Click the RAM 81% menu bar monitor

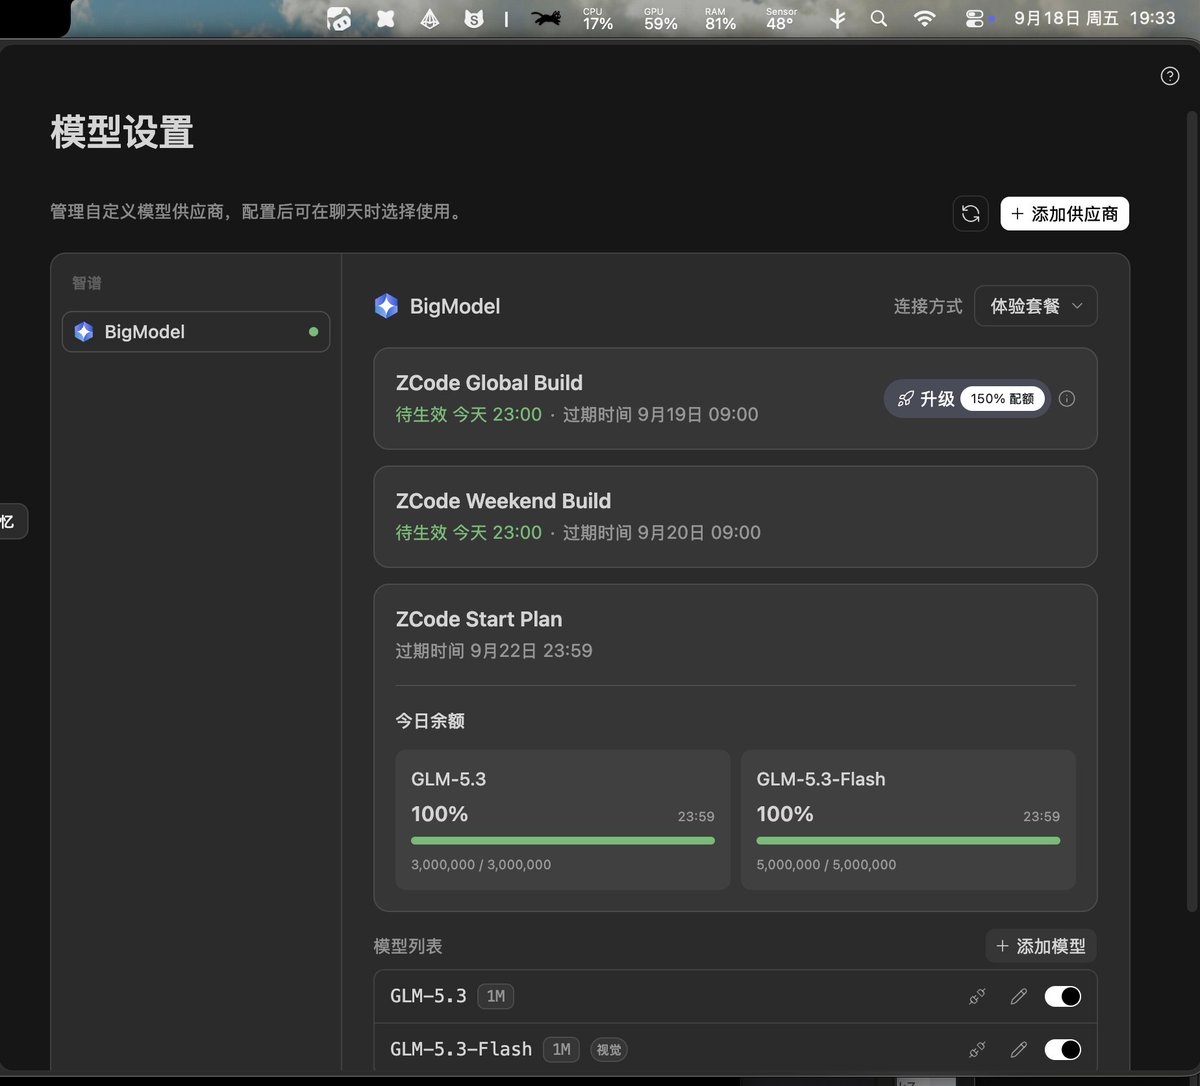click(x=720, y=18)
